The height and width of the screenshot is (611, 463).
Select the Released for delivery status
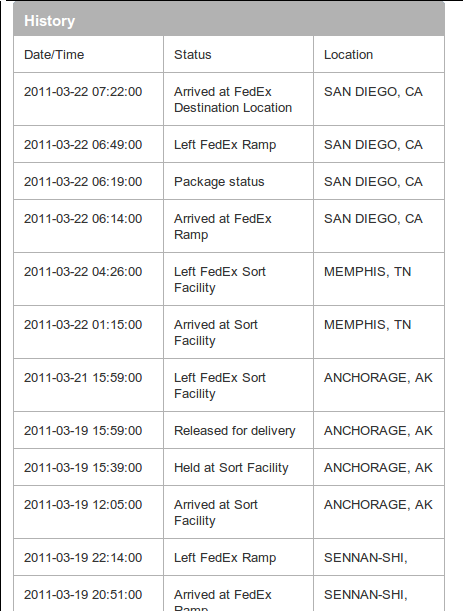[235, 431]
